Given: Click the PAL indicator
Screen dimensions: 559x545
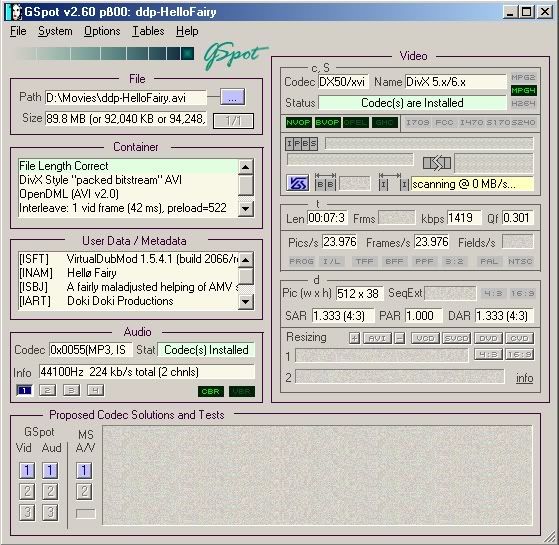Looking at the screenshot, I should pos(489,261).
